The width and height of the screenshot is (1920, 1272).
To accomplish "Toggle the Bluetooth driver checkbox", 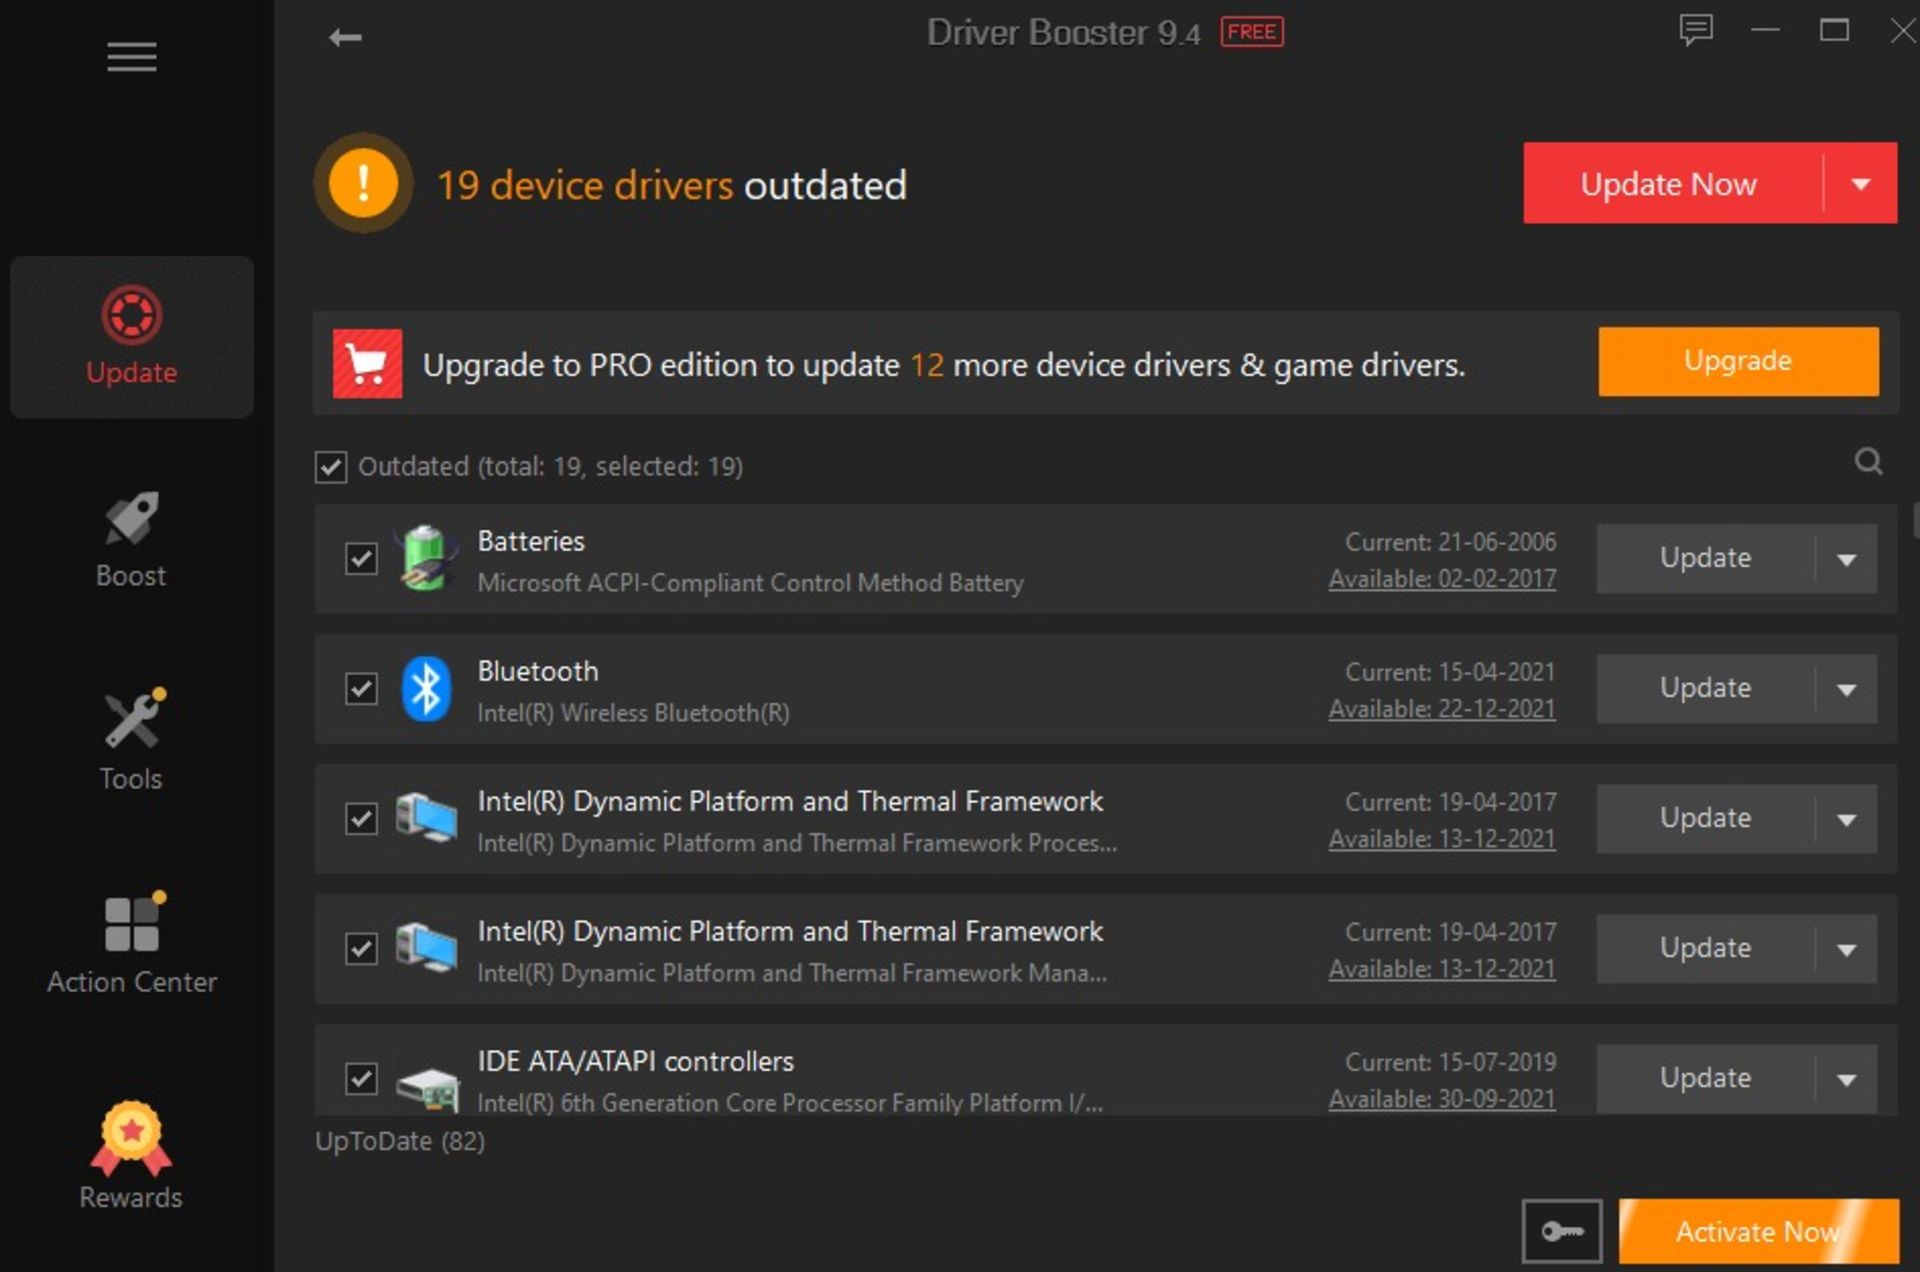I will pos(362,687).
